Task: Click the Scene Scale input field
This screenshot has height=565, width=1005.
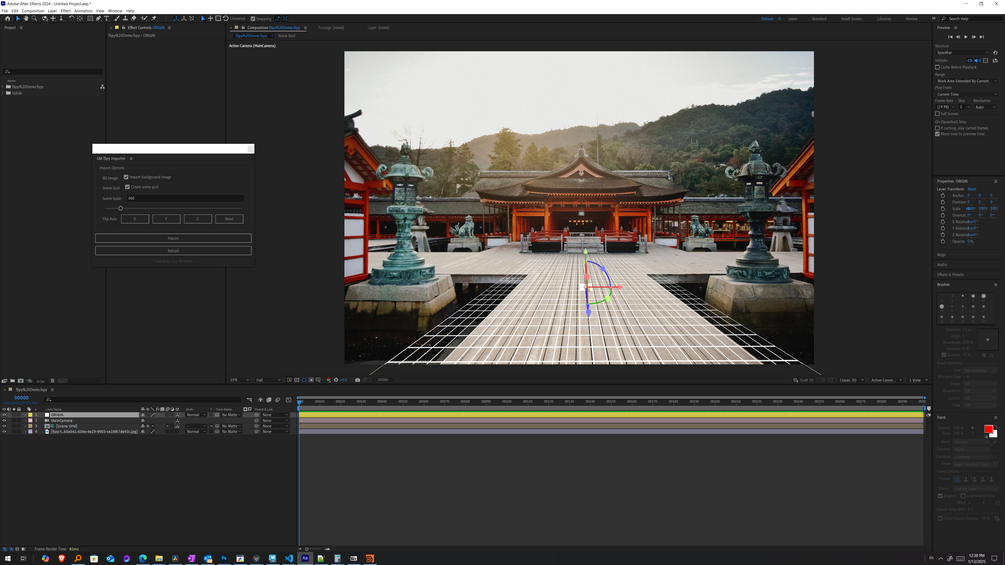Action: click(x=184, y=198)
